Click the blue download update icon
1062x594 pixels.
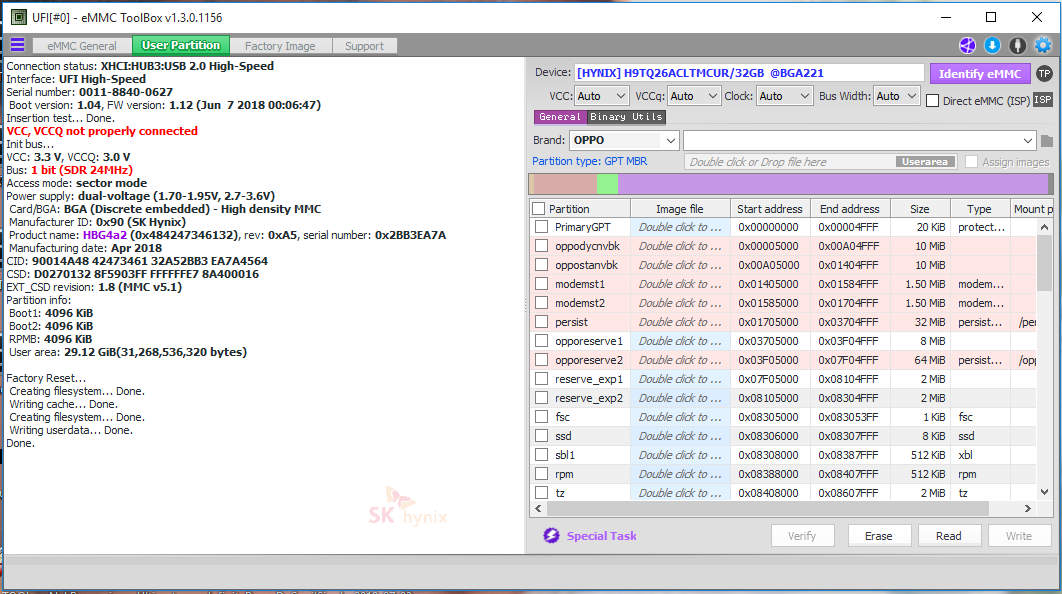[992, 45]
